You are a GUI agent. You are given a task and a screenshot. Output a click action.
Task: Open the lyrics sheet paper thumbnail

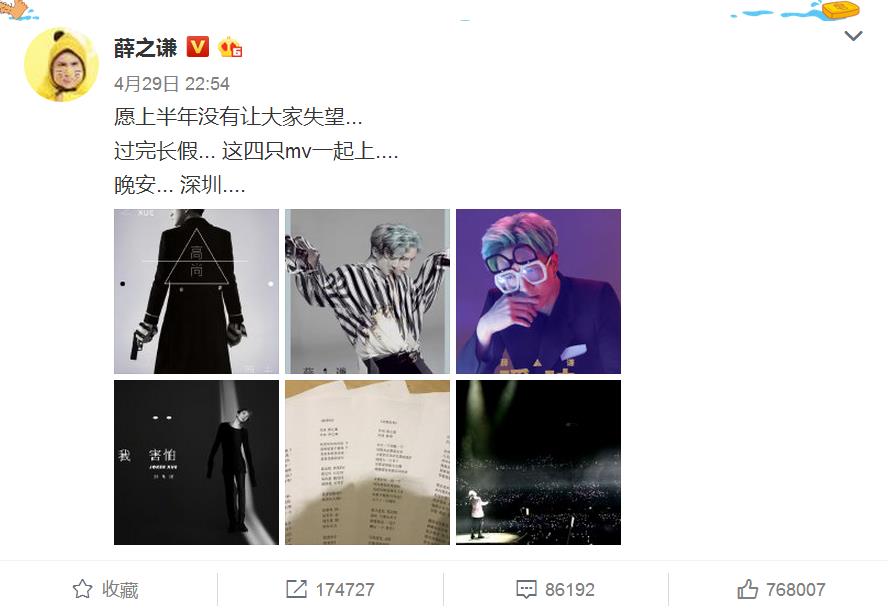[368, 462]
